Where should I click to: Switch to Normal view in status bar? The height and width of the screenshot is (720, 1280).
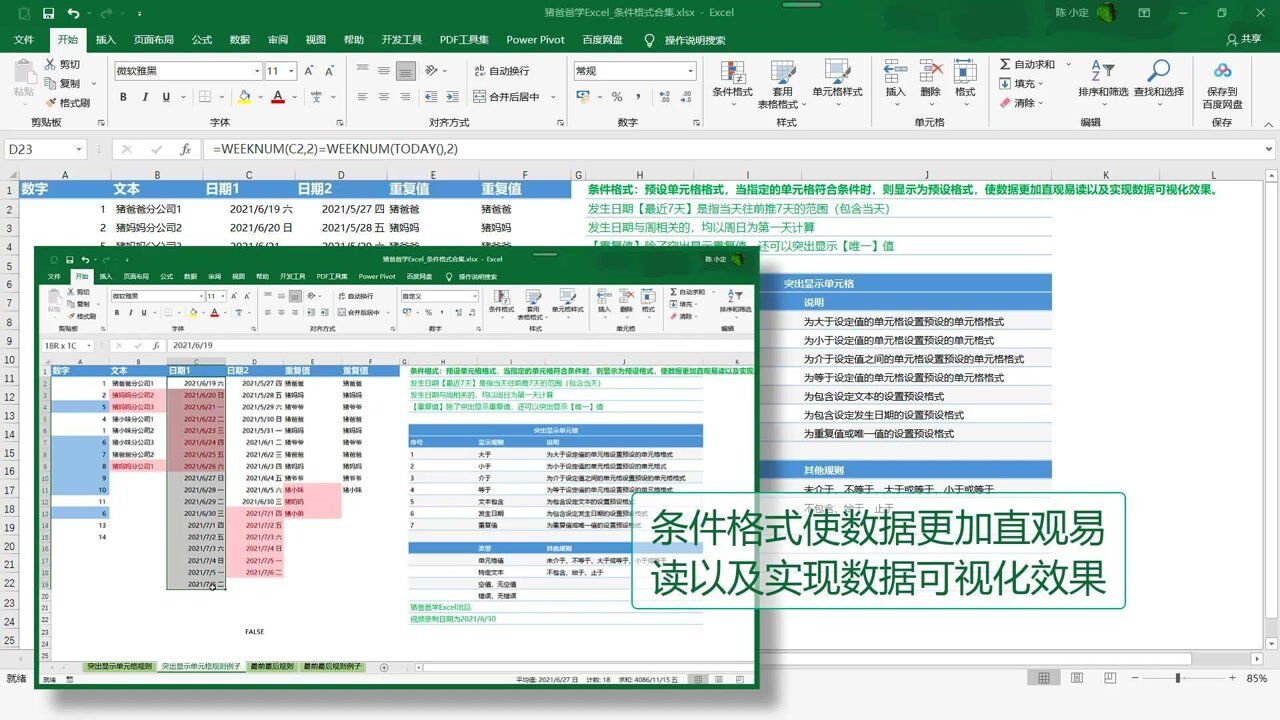[1044, 678]
